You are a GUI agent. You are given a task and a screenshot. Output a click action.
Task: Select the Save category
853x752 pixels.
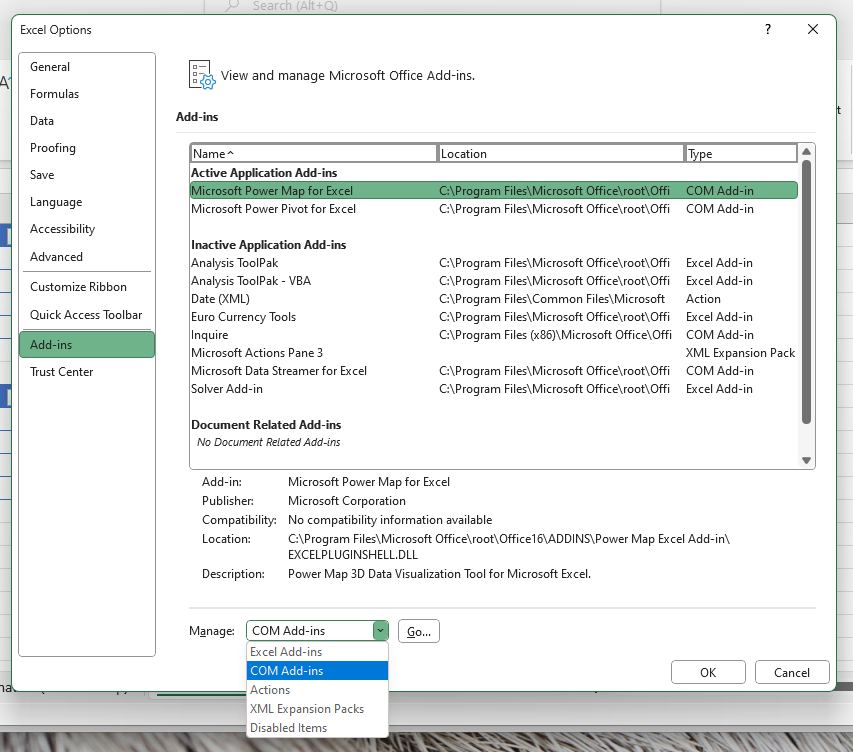coord(86,175)
